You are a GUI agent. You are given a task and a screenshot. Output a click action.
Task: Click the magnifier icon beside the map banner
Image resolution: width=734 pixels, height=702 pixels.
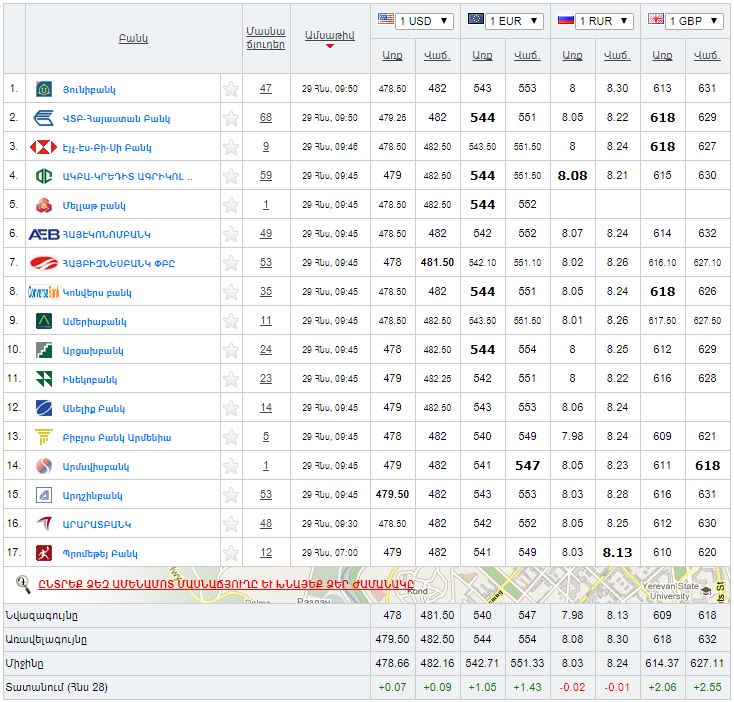(22, 584)
